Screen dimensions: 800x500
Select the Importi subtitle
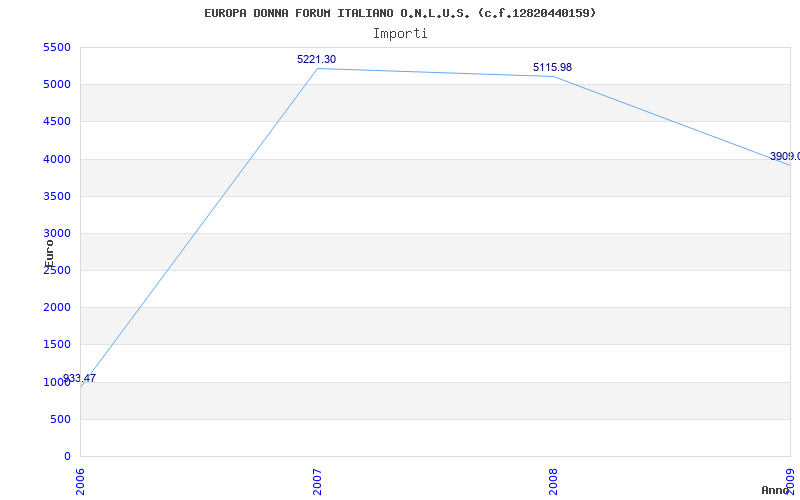point(400,34)
